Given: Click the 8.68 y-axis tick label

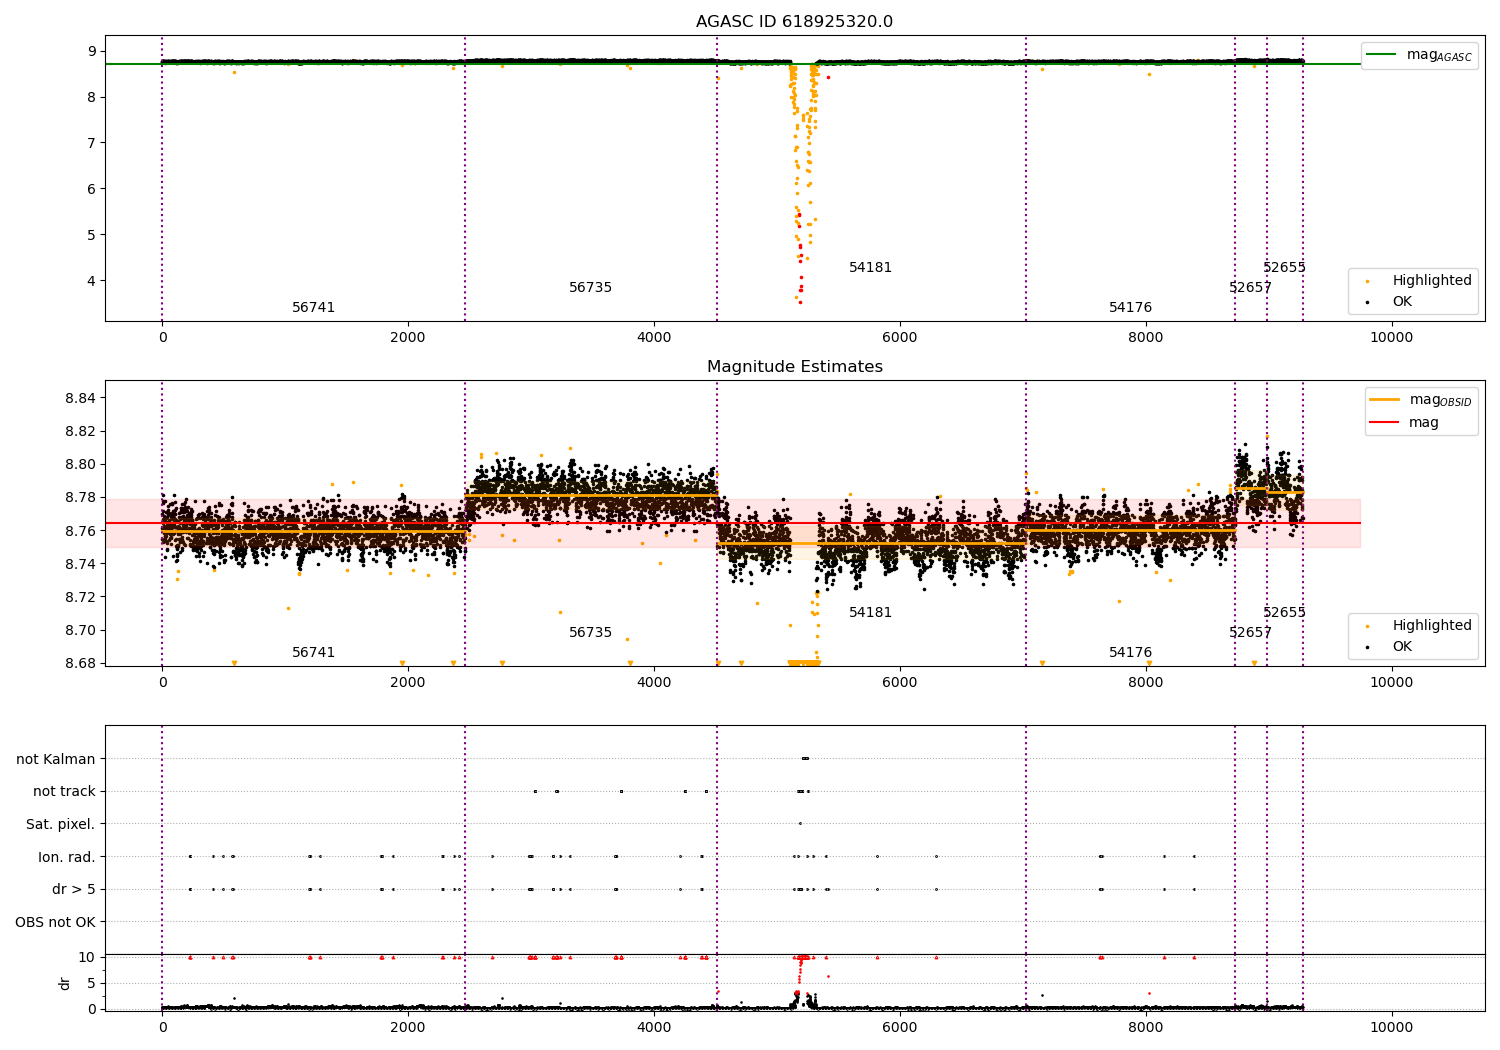Looking at the screenshot, I should tap(80, 663).
